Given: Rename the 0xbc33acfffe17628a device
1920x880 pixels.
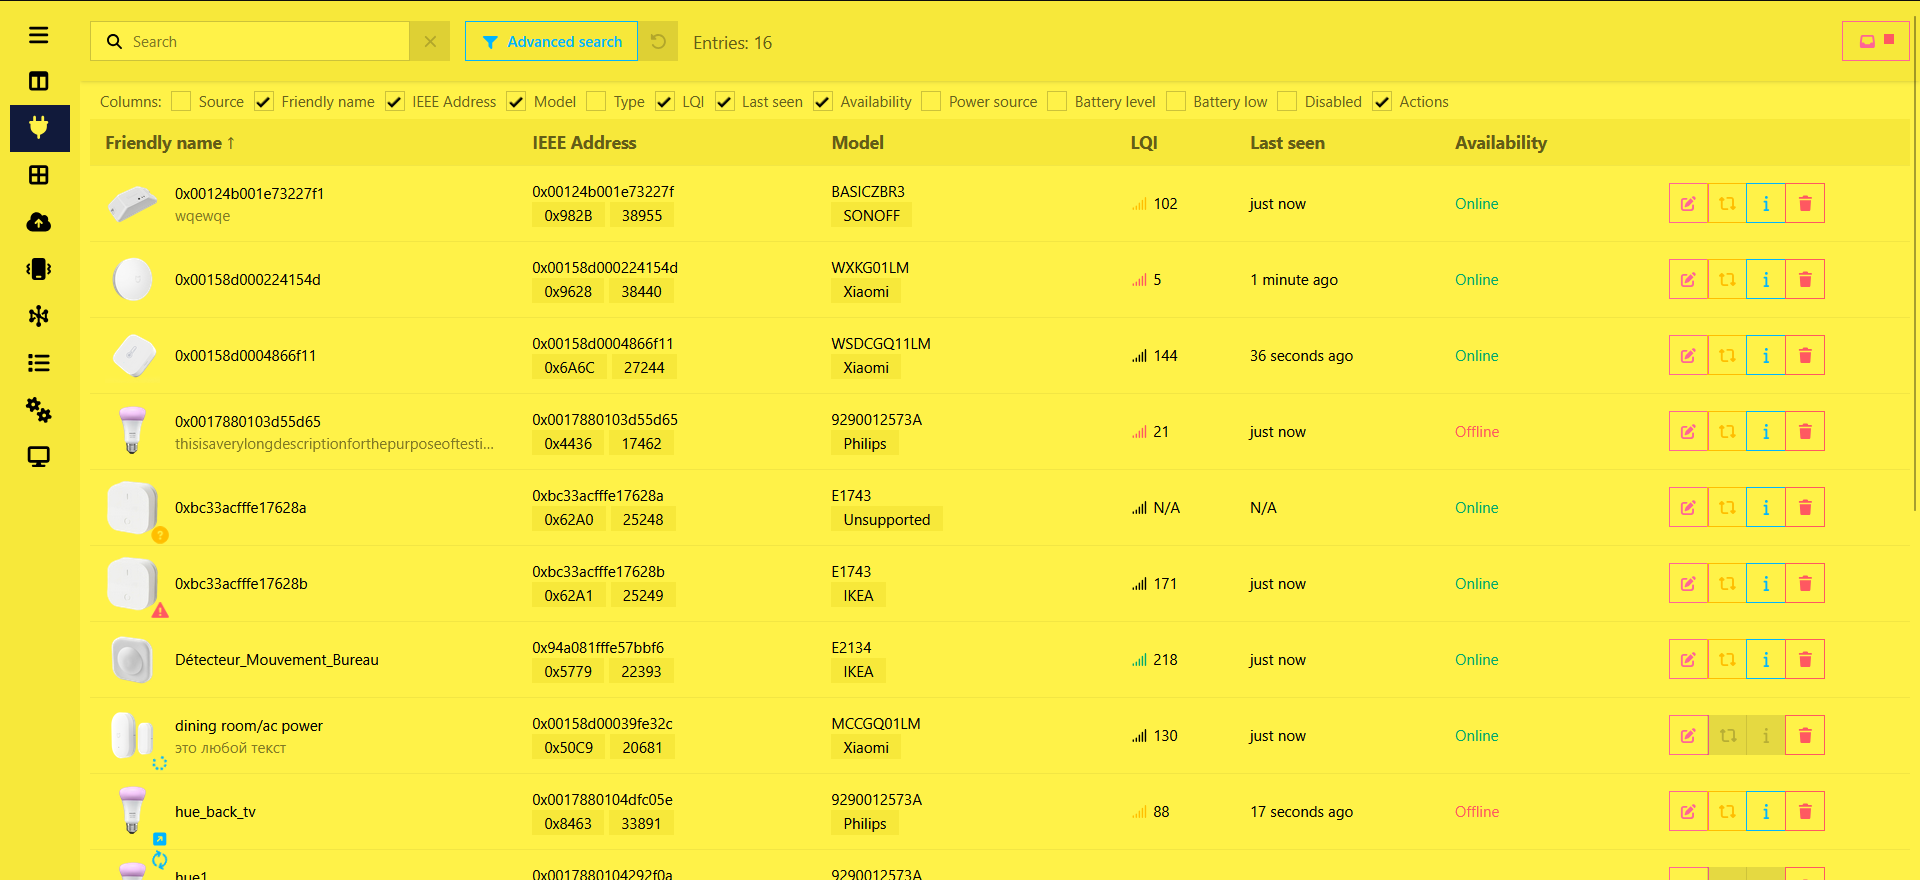Looking at the screenshot, I should (1688, 507).
